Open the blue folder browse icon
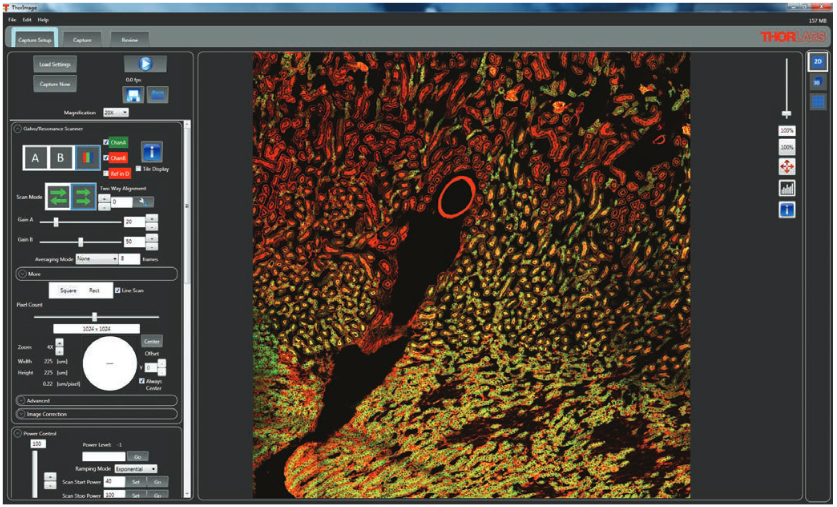This screenshot has height=507, width=837. [x=158, y=94]
